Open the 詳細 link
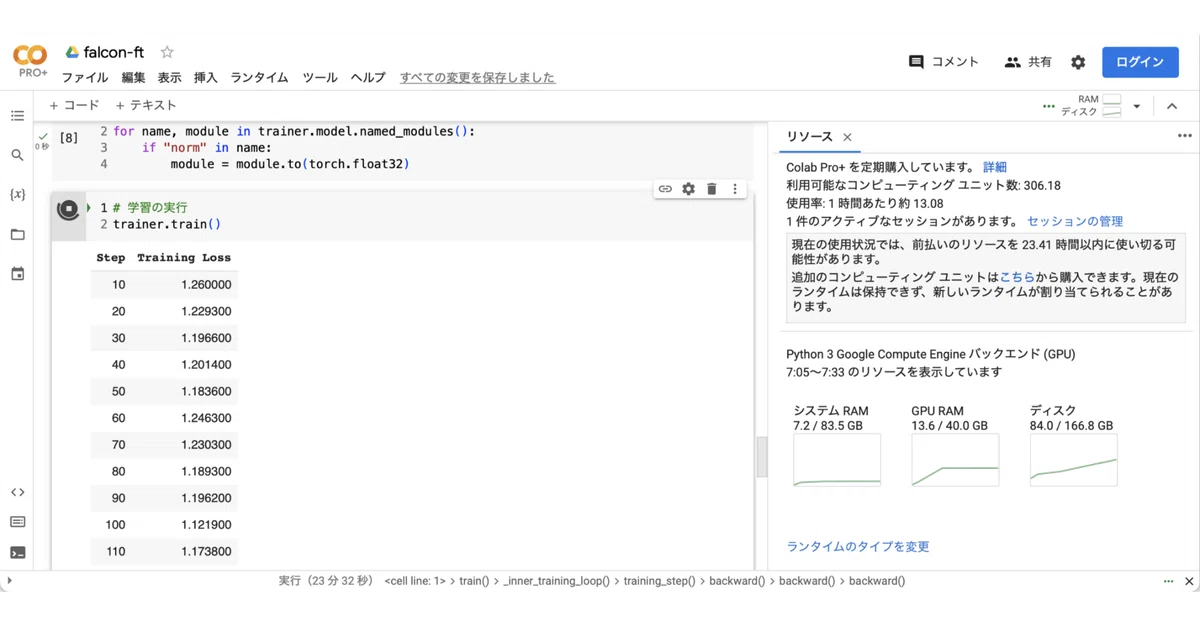Image resolution: width=1200 pixels, height=628 pixels. pos(995,167)
